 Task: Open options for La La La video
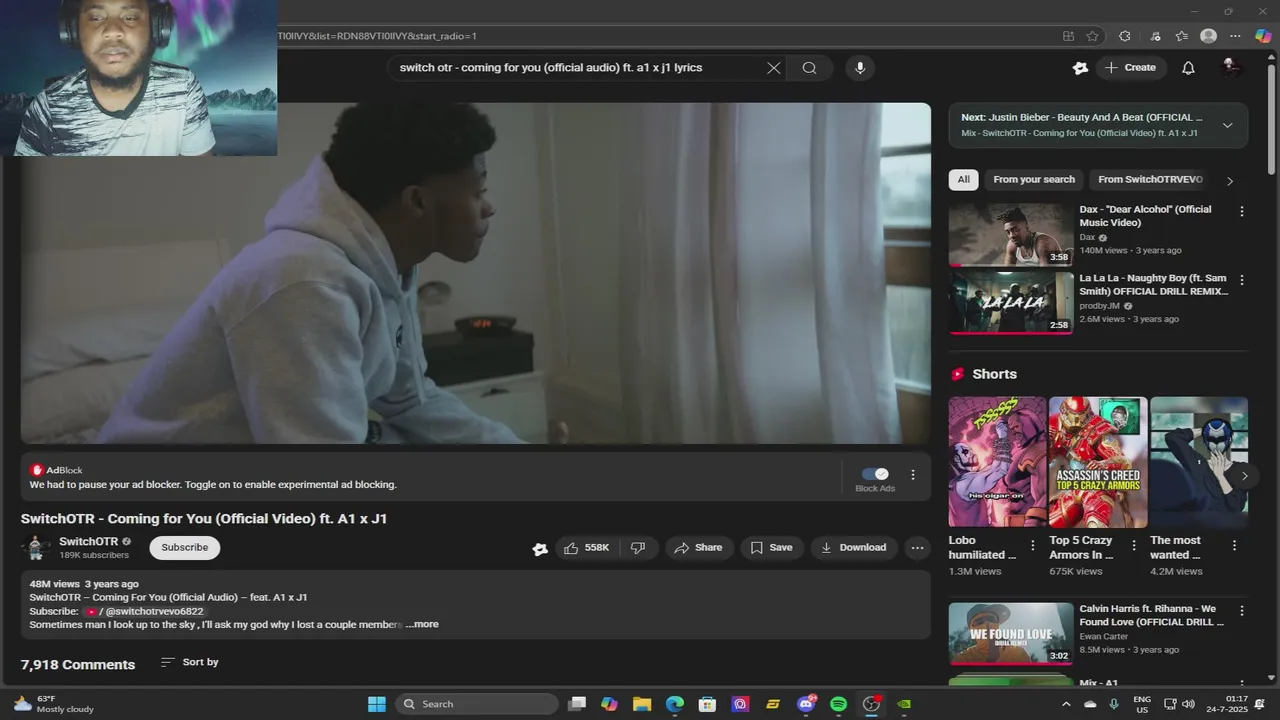point(1242,281)
